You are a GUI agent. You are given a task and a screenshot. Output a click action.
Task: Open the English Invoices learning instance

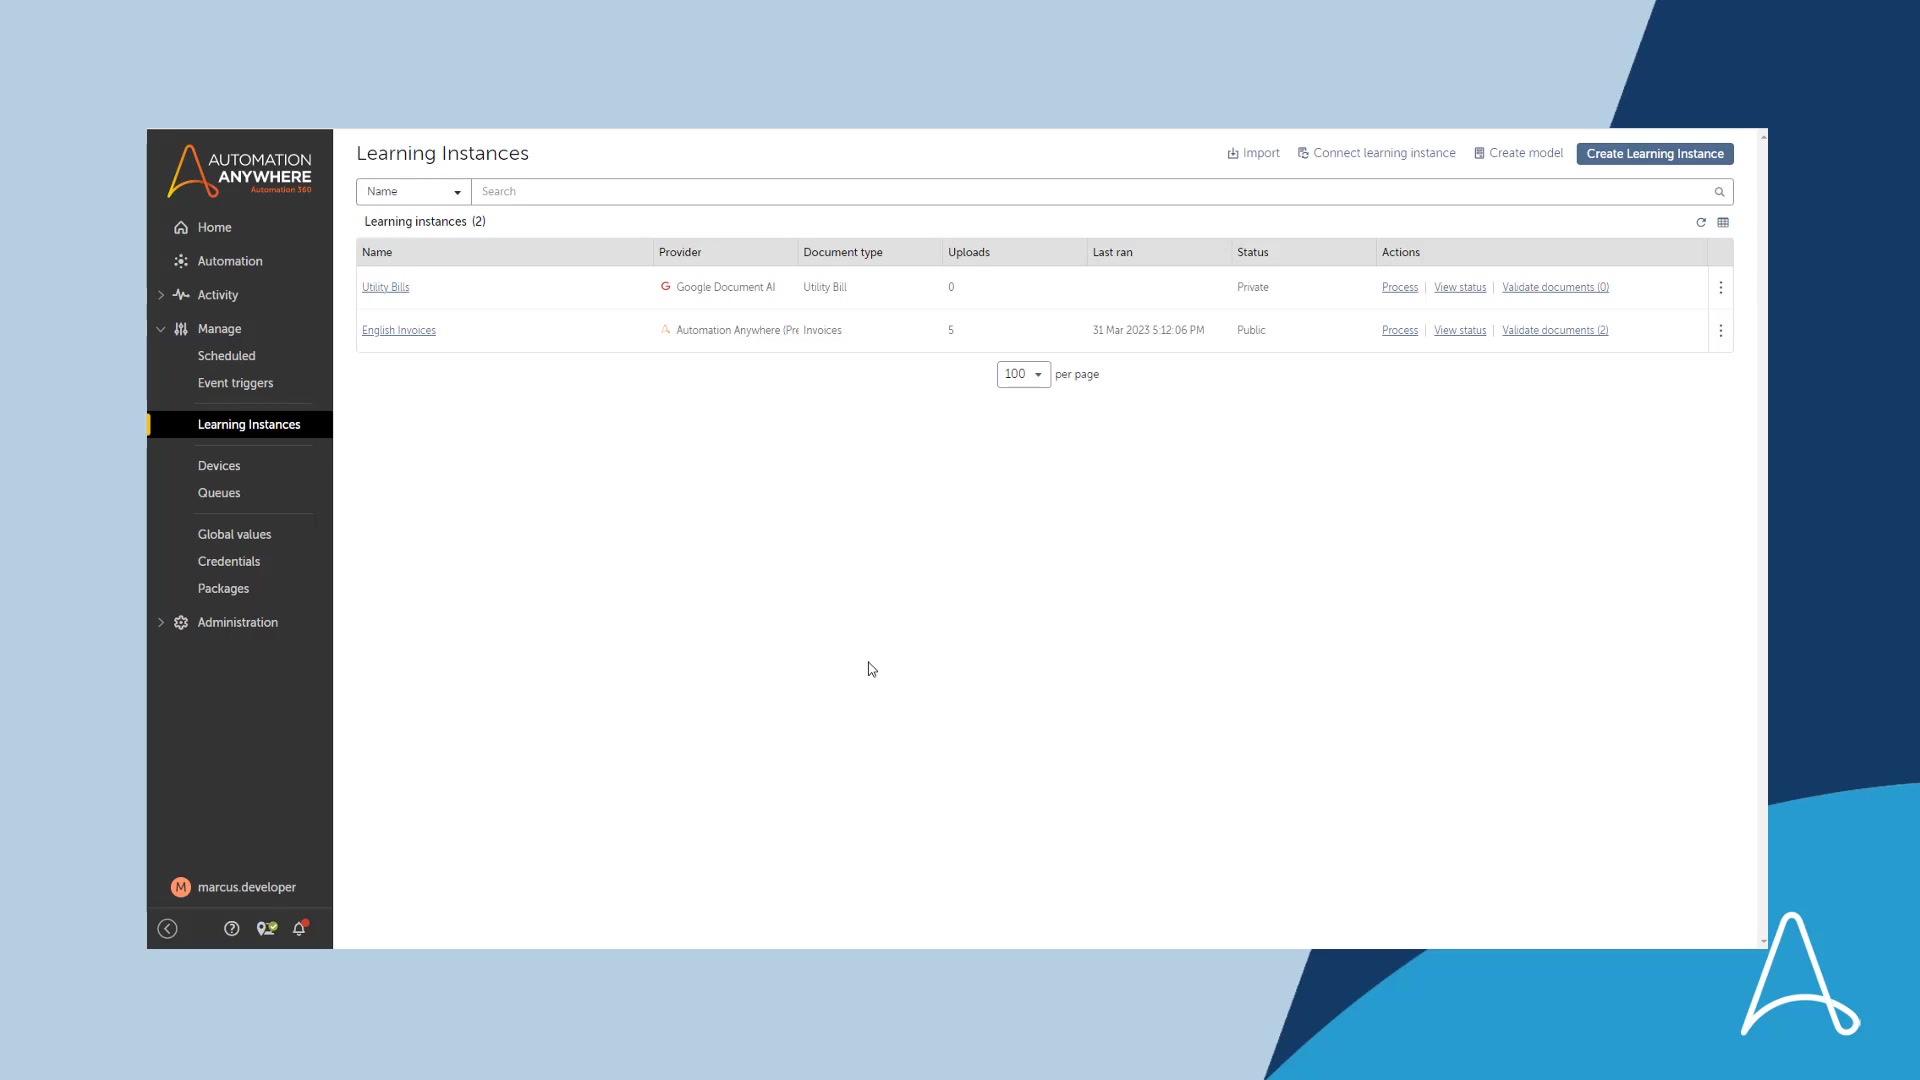[x=399, y=331]
